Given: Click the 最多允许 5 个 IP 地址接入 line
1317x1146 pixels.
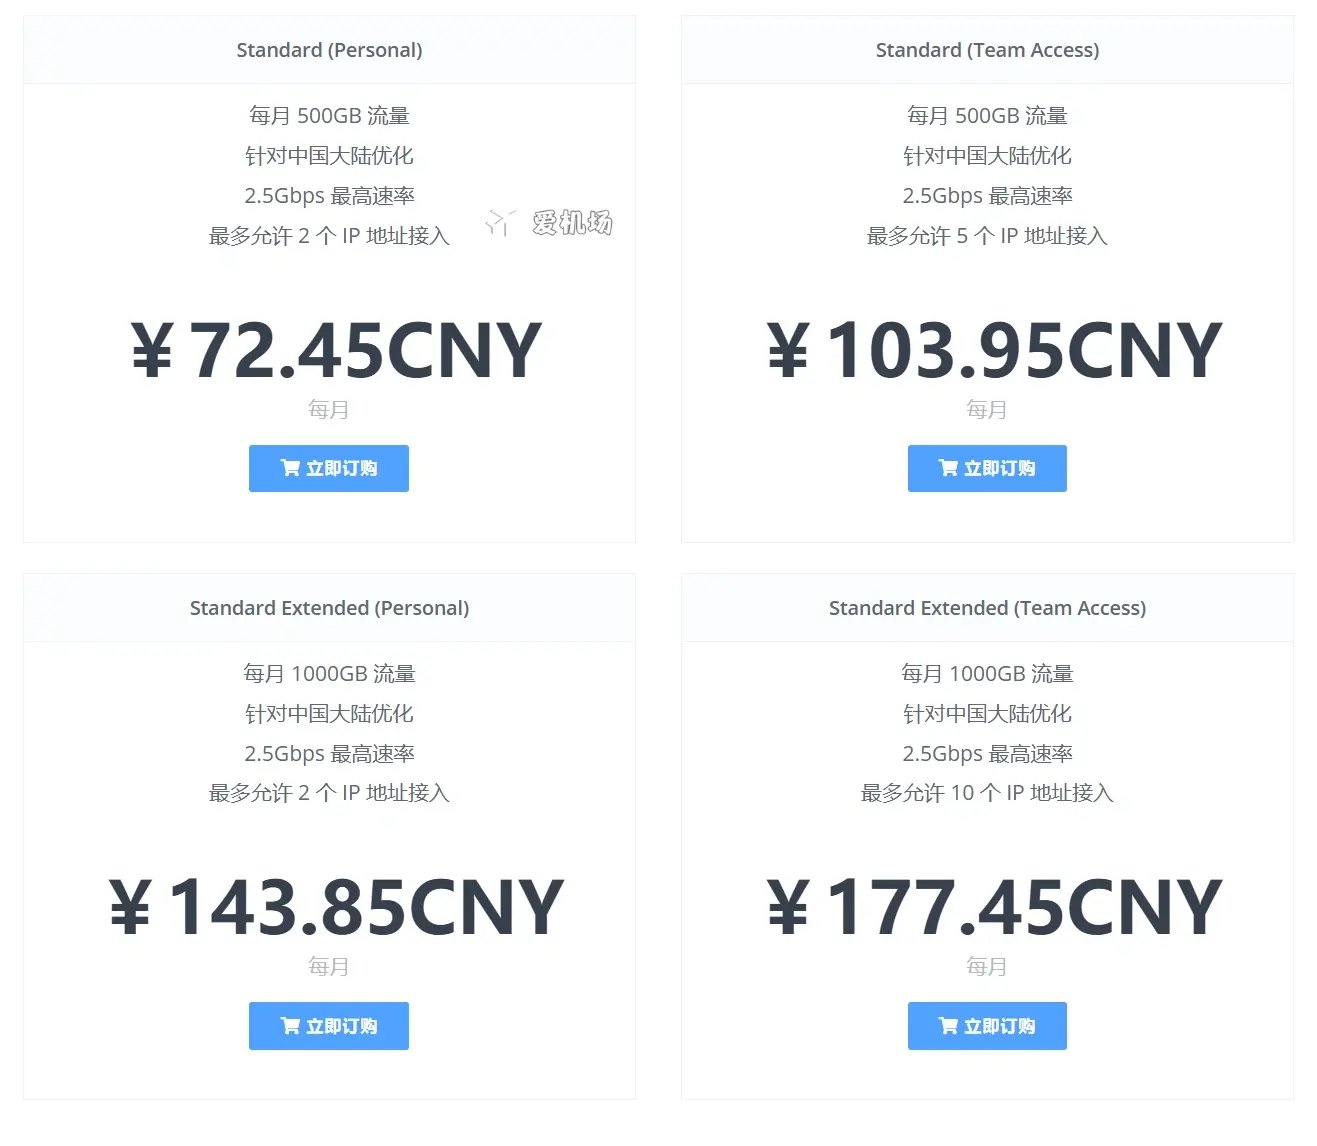Looking at the screenshot, I should pos(987,236).
